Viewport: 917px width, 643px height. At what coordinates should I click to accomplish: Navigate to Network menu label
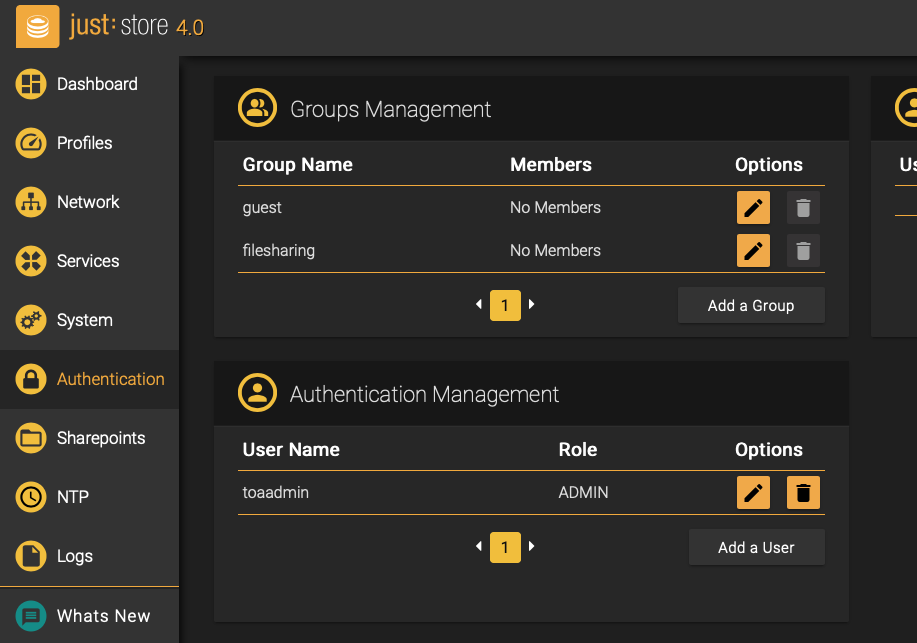click(x=88, y=202)
